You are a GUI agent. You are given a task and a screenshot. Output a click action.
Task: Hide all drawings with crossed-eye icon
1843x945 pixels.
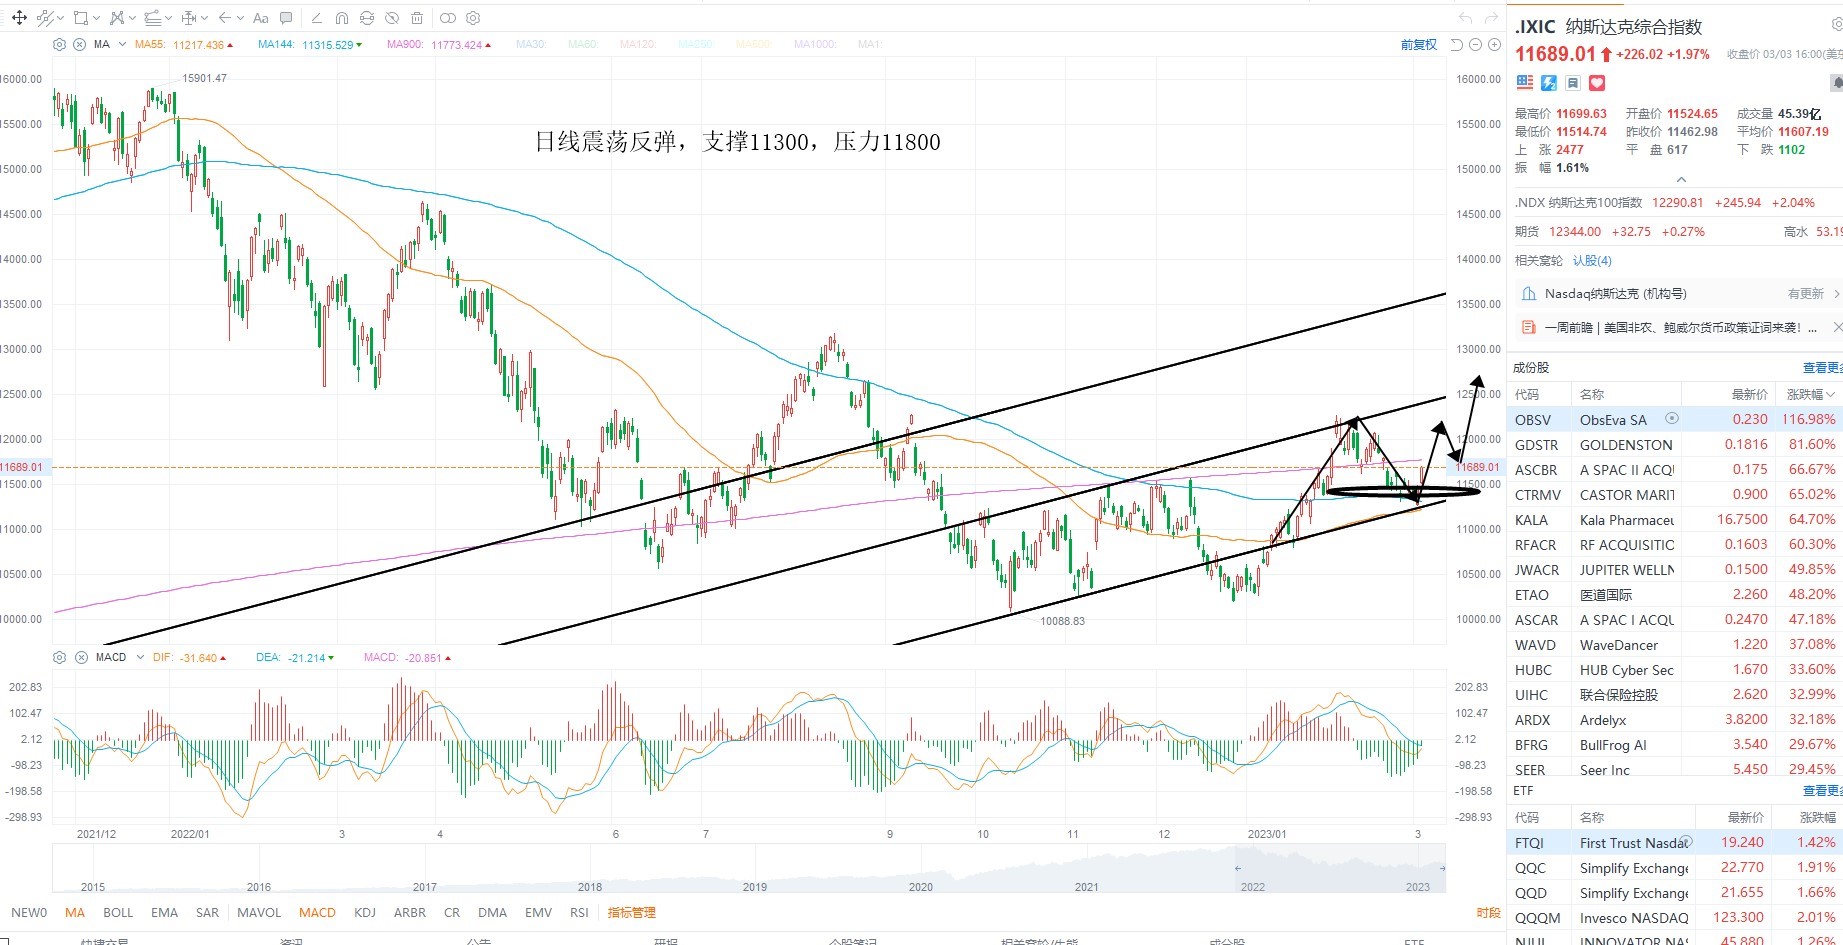click(x=392, y=18)
